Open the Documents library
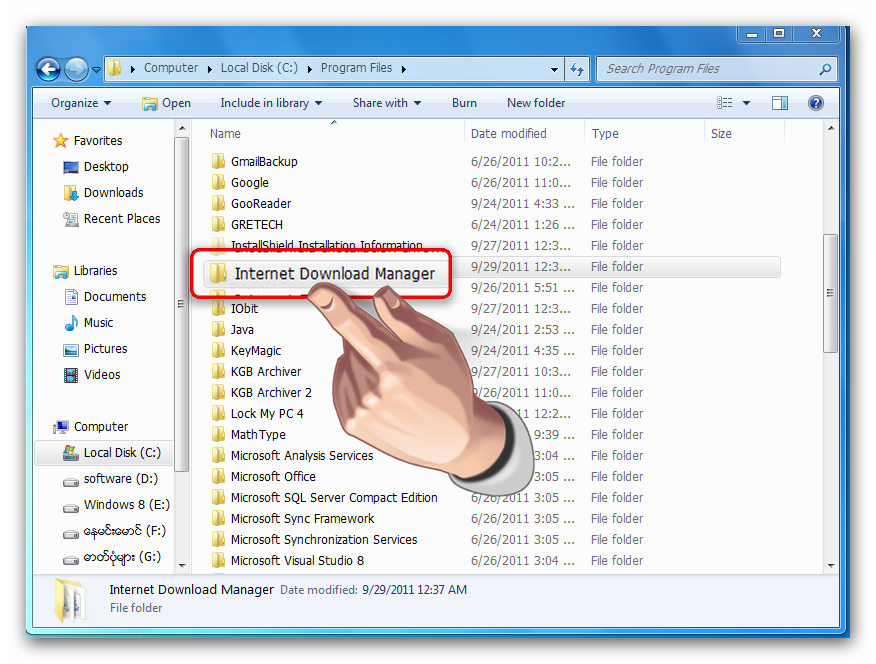This screenshot has height=664, width=876. click(x=105, y=297)
